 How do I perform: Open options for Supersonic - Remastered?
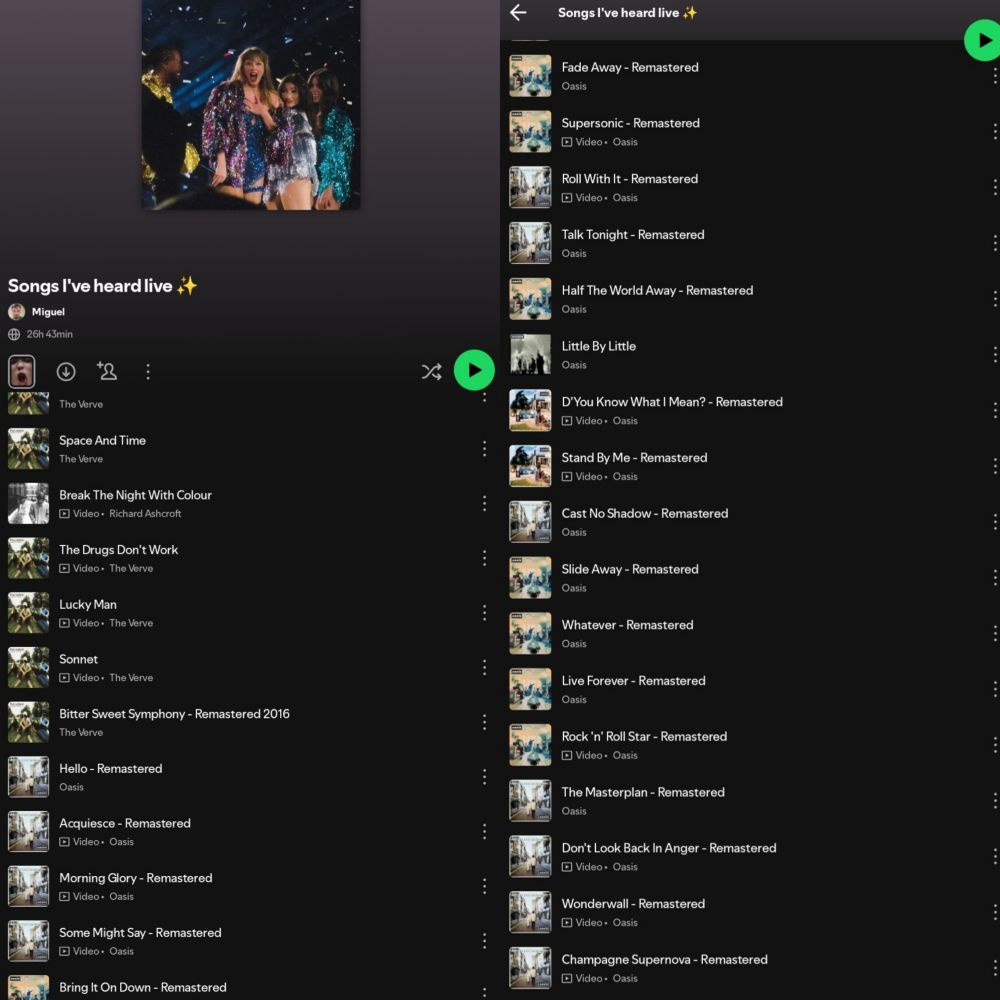(x=995, y=131)
